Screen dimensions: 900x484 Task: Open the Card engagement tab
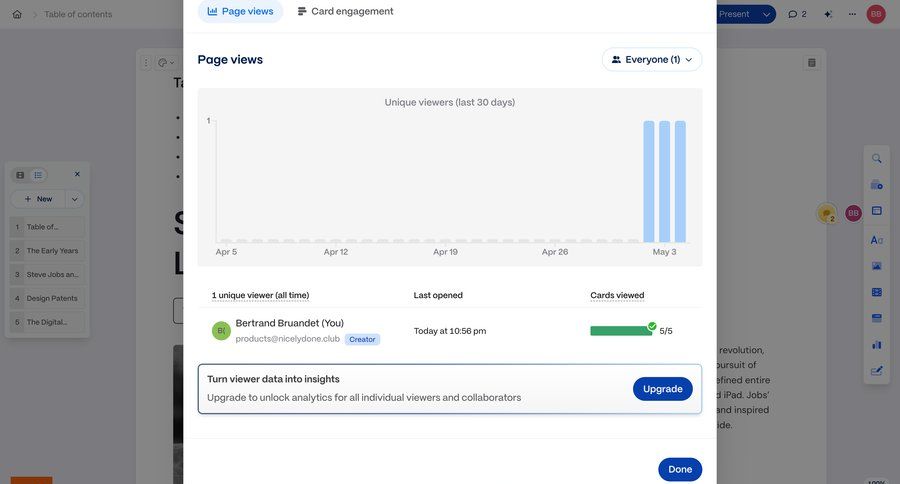(x=345, y=11)
